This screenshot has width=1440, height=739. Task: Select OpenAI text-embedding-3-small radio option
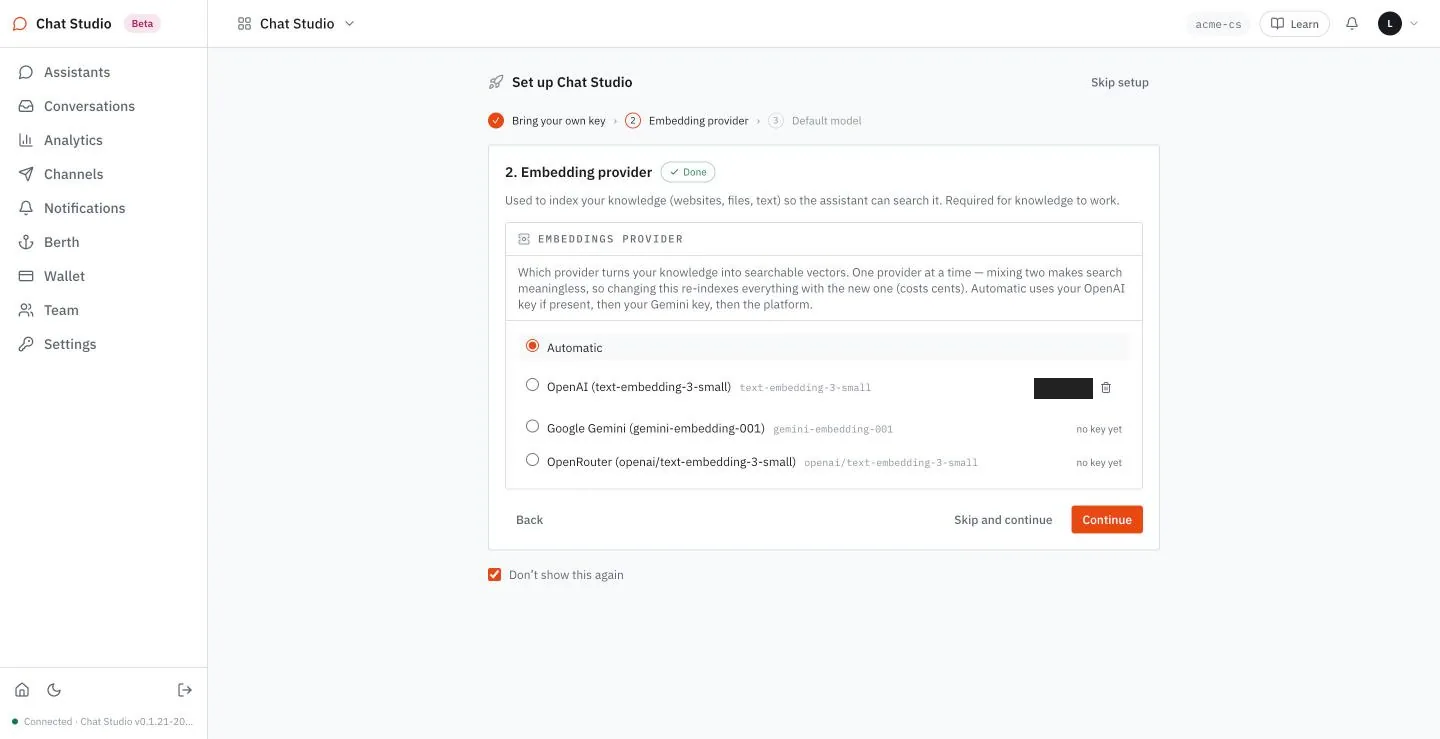(532, 385)
